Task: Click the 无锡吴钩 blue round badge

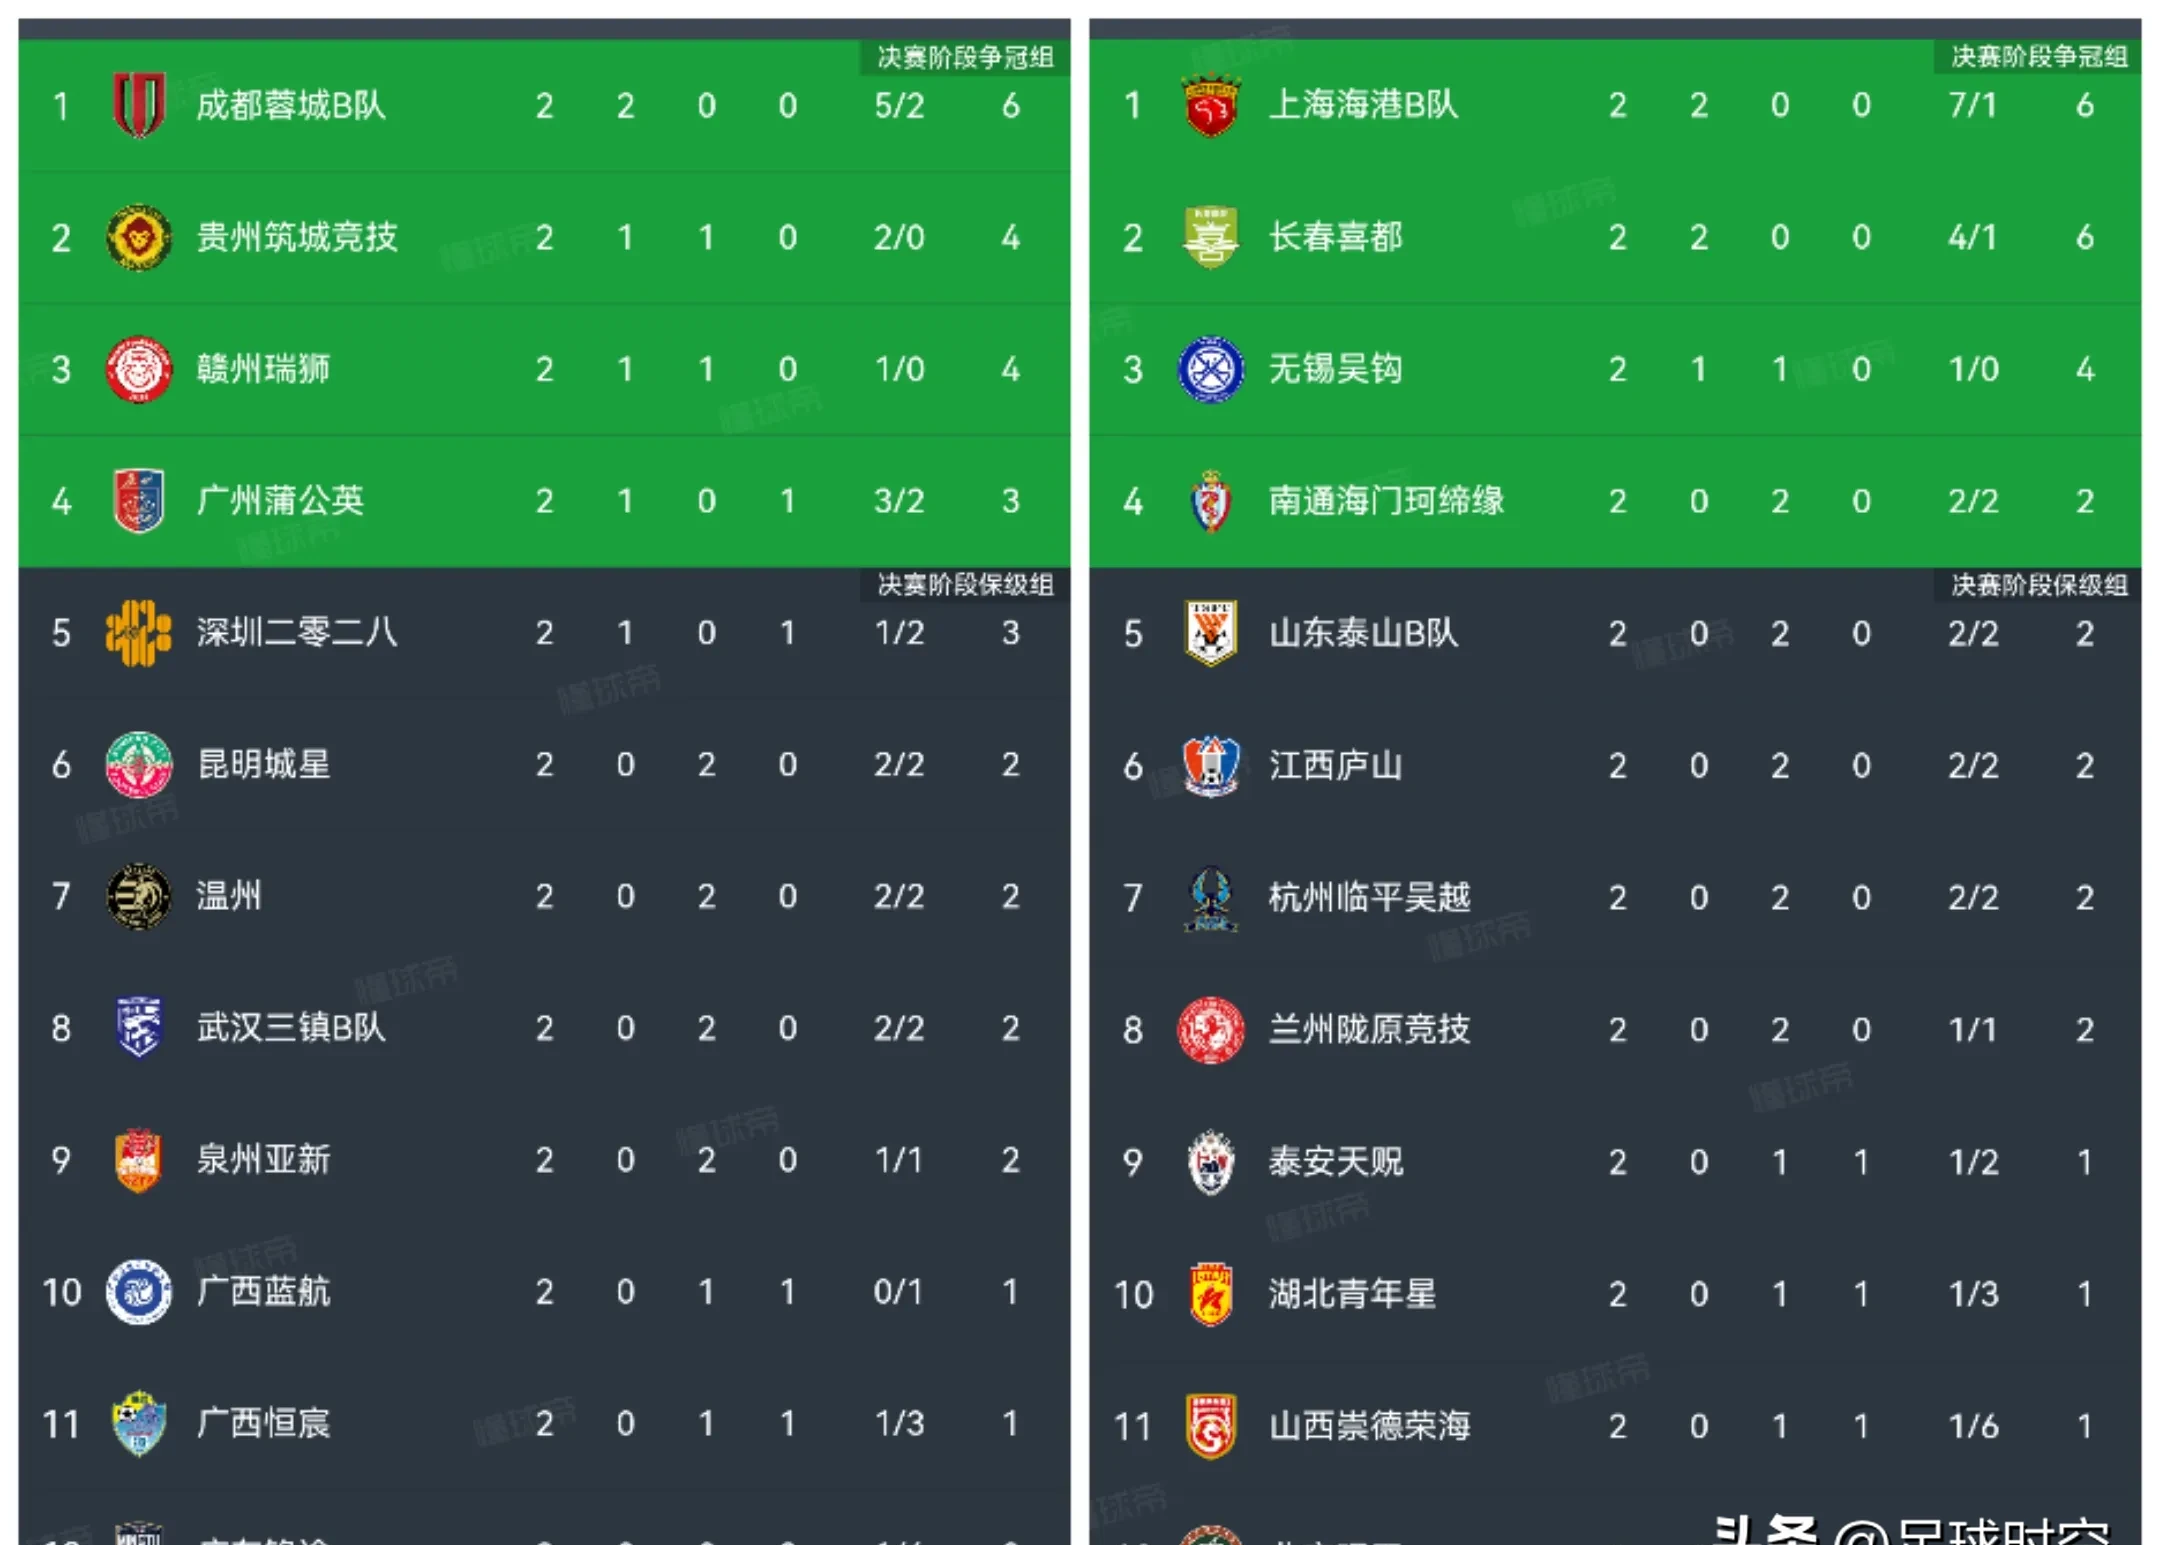Action: pyautogui.click(x=1210, y=369)
